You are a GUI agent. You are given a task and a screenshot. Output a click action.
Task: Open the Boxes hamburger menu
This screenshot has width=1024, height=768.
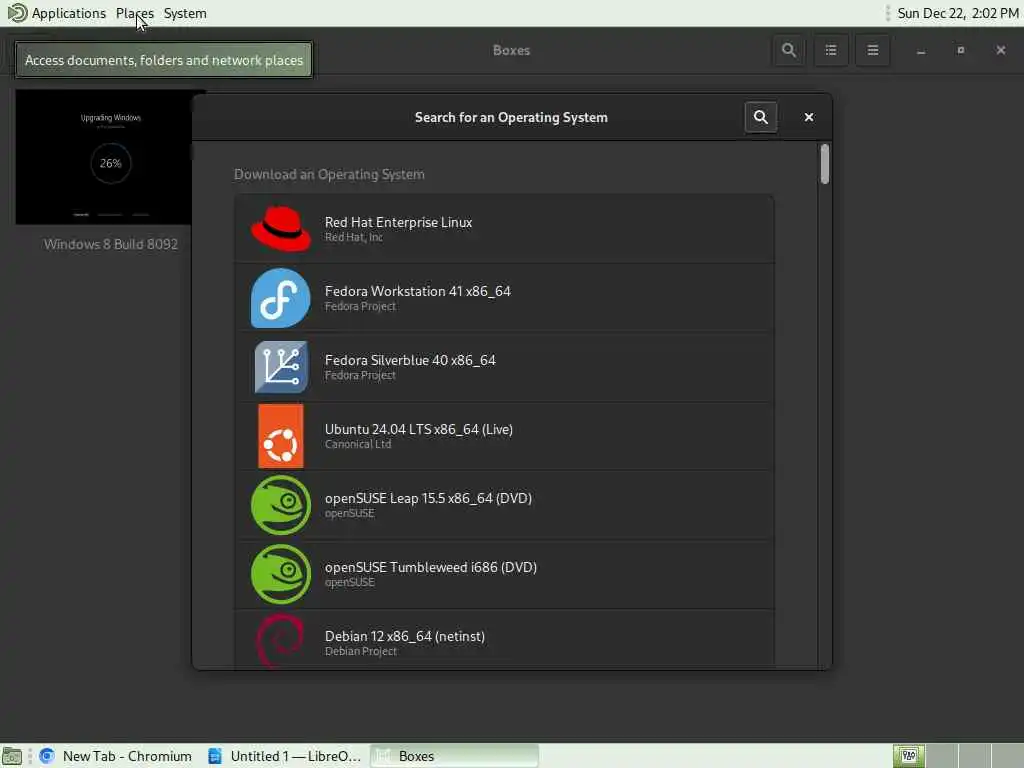(872, 50)
